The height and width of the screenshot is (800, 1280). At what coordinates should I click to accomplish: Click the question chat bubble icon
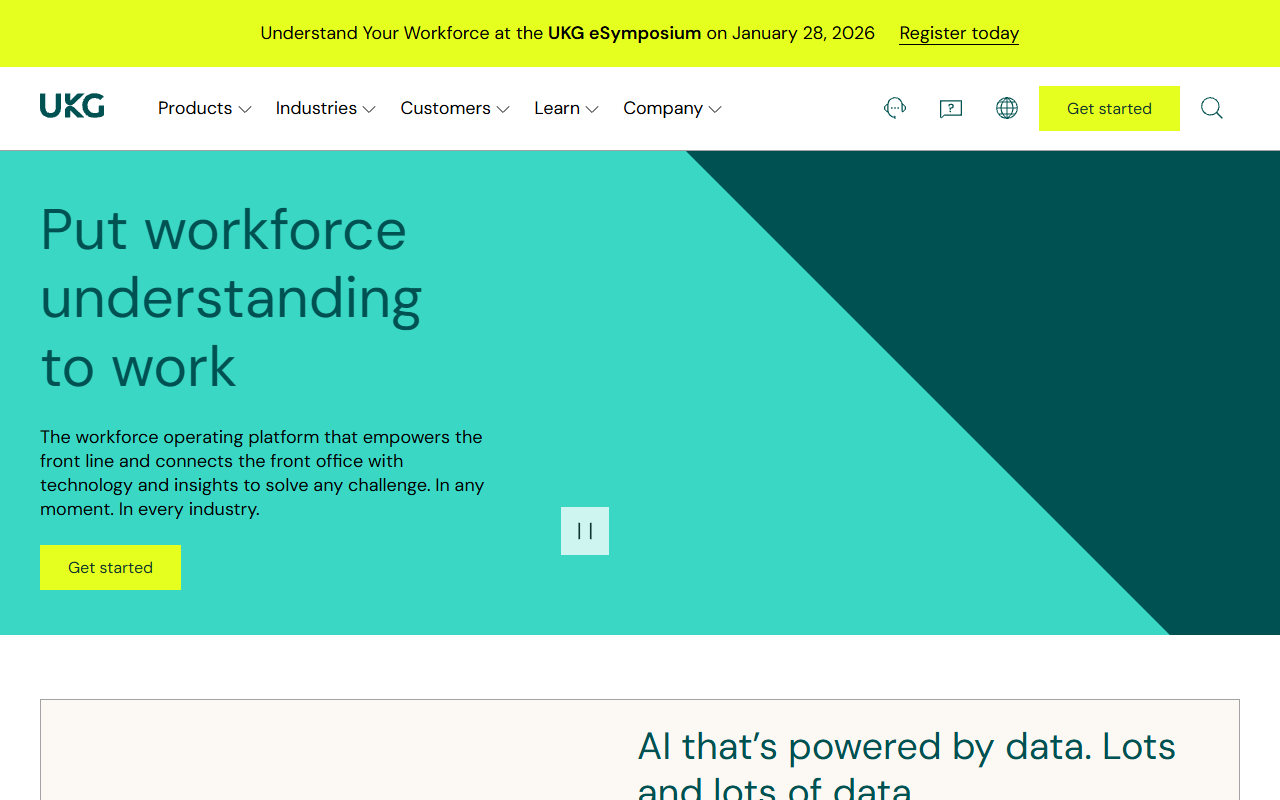pos(951,108)
